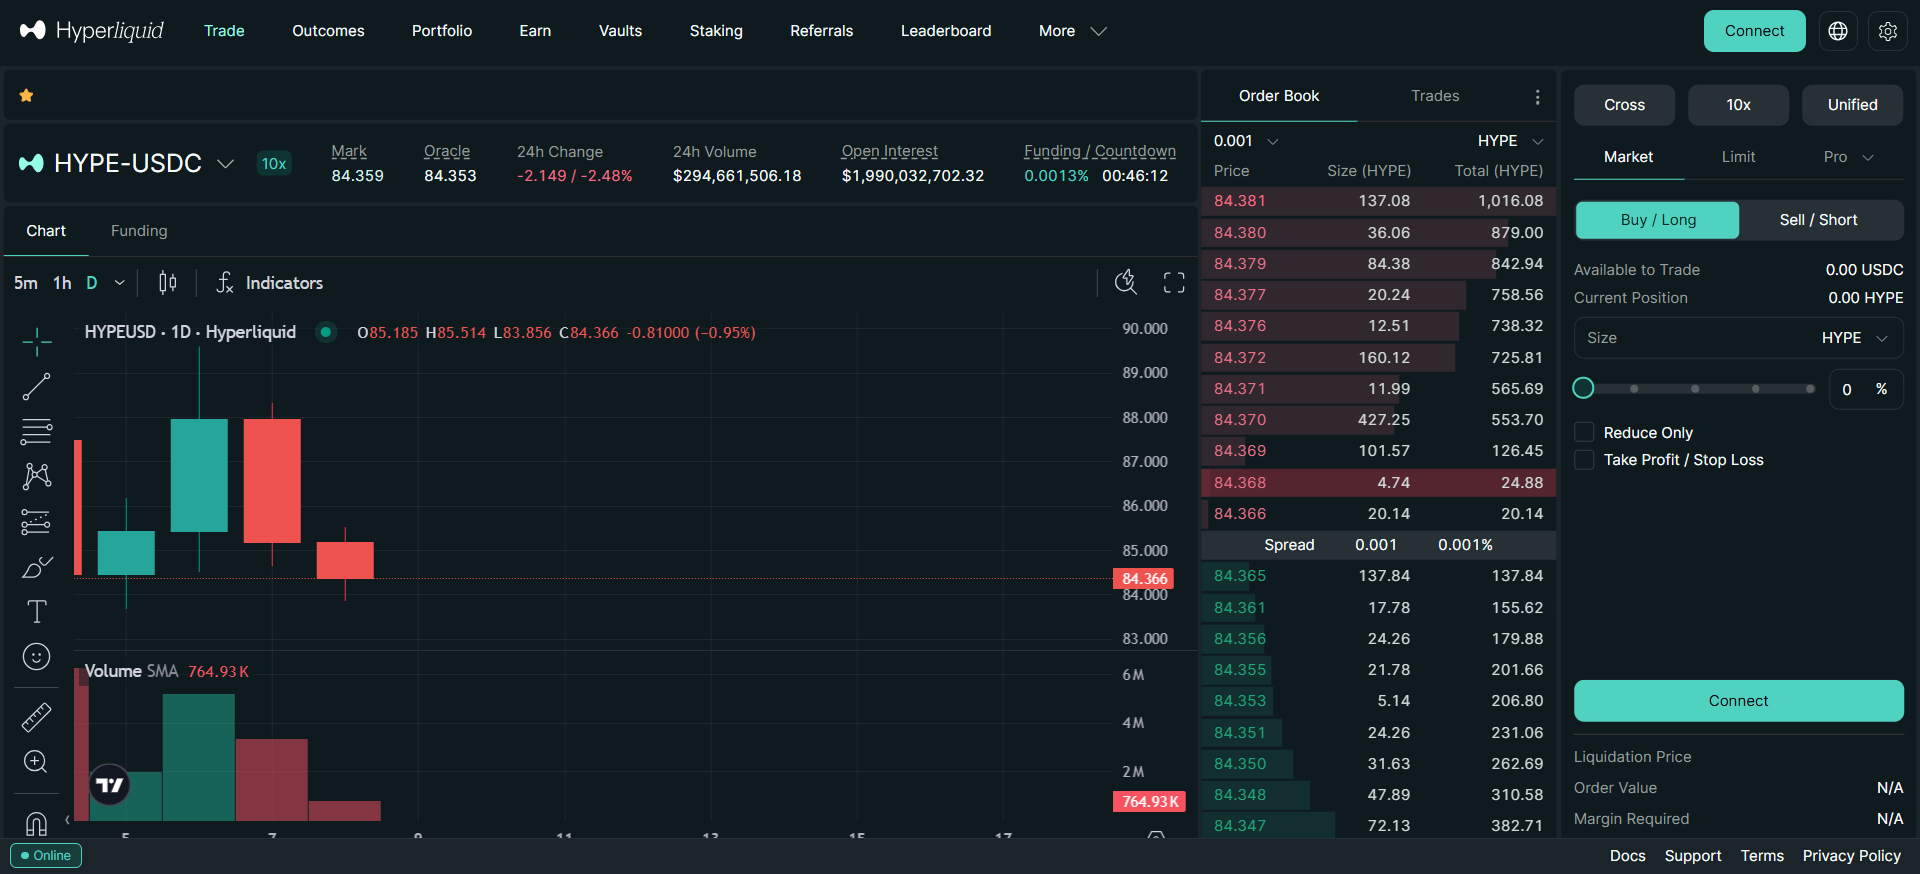Select the 1h chart interval
This screenshot has width=1920, height=874.
click(62, 283)
